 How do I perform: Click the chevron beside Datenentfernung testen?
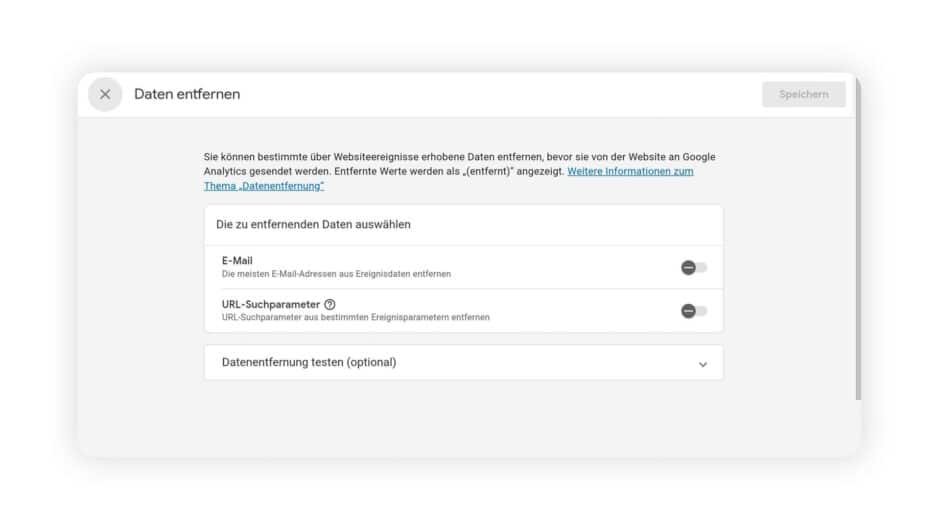click(703, 364)
